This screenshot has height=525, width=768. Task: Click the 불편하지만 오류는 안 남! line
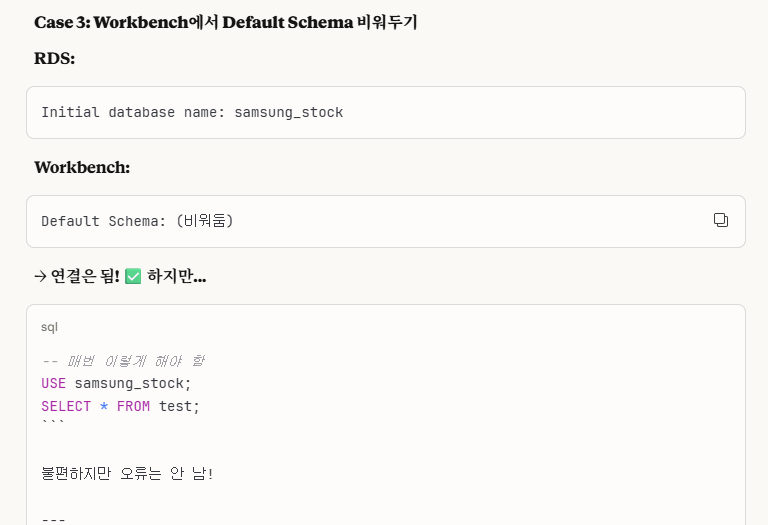[127, 474]
